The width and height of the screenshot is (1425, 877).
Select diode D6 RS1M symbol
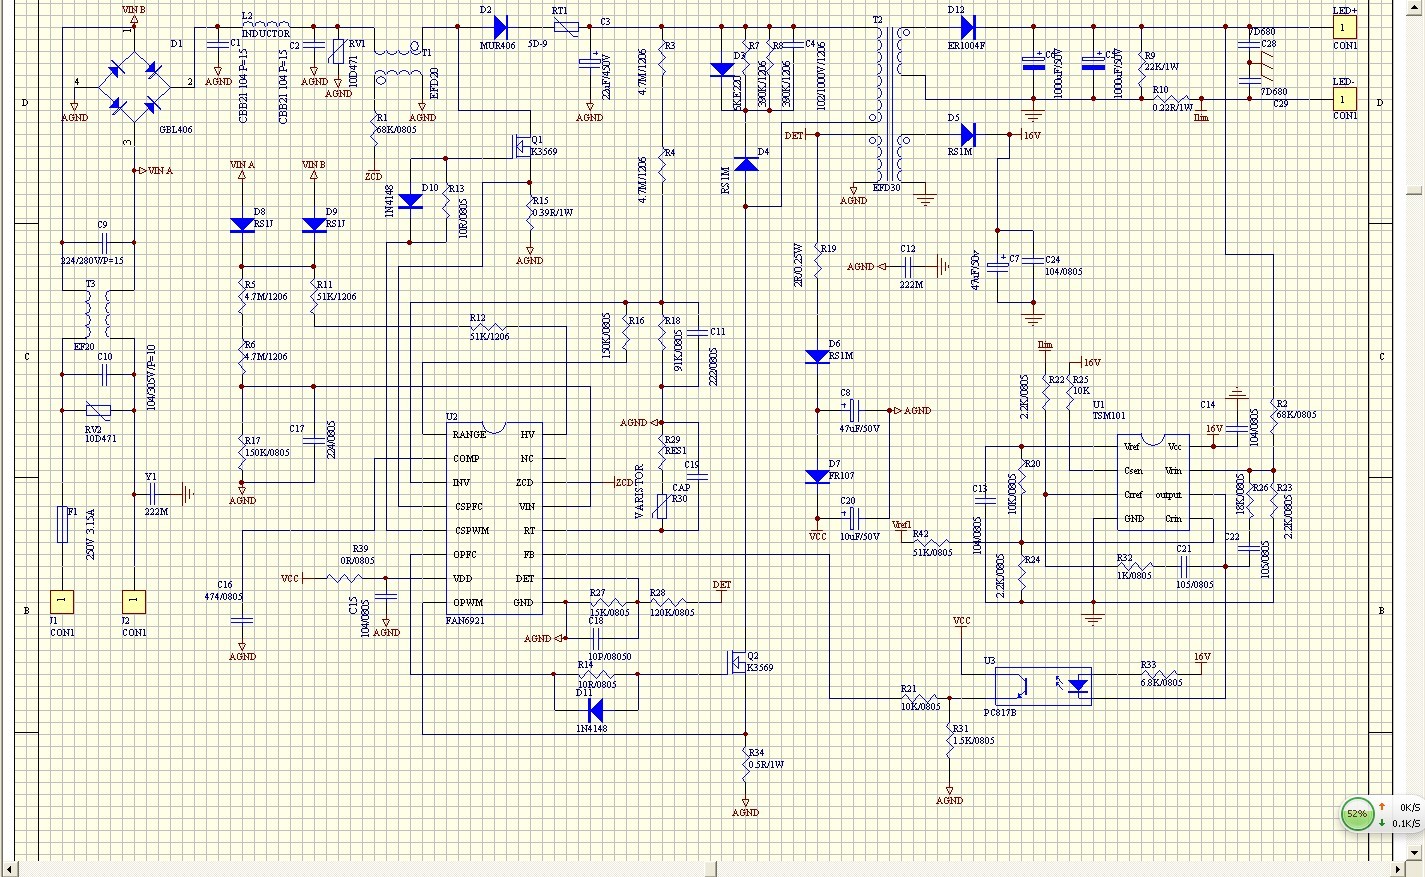pos(818,356)
